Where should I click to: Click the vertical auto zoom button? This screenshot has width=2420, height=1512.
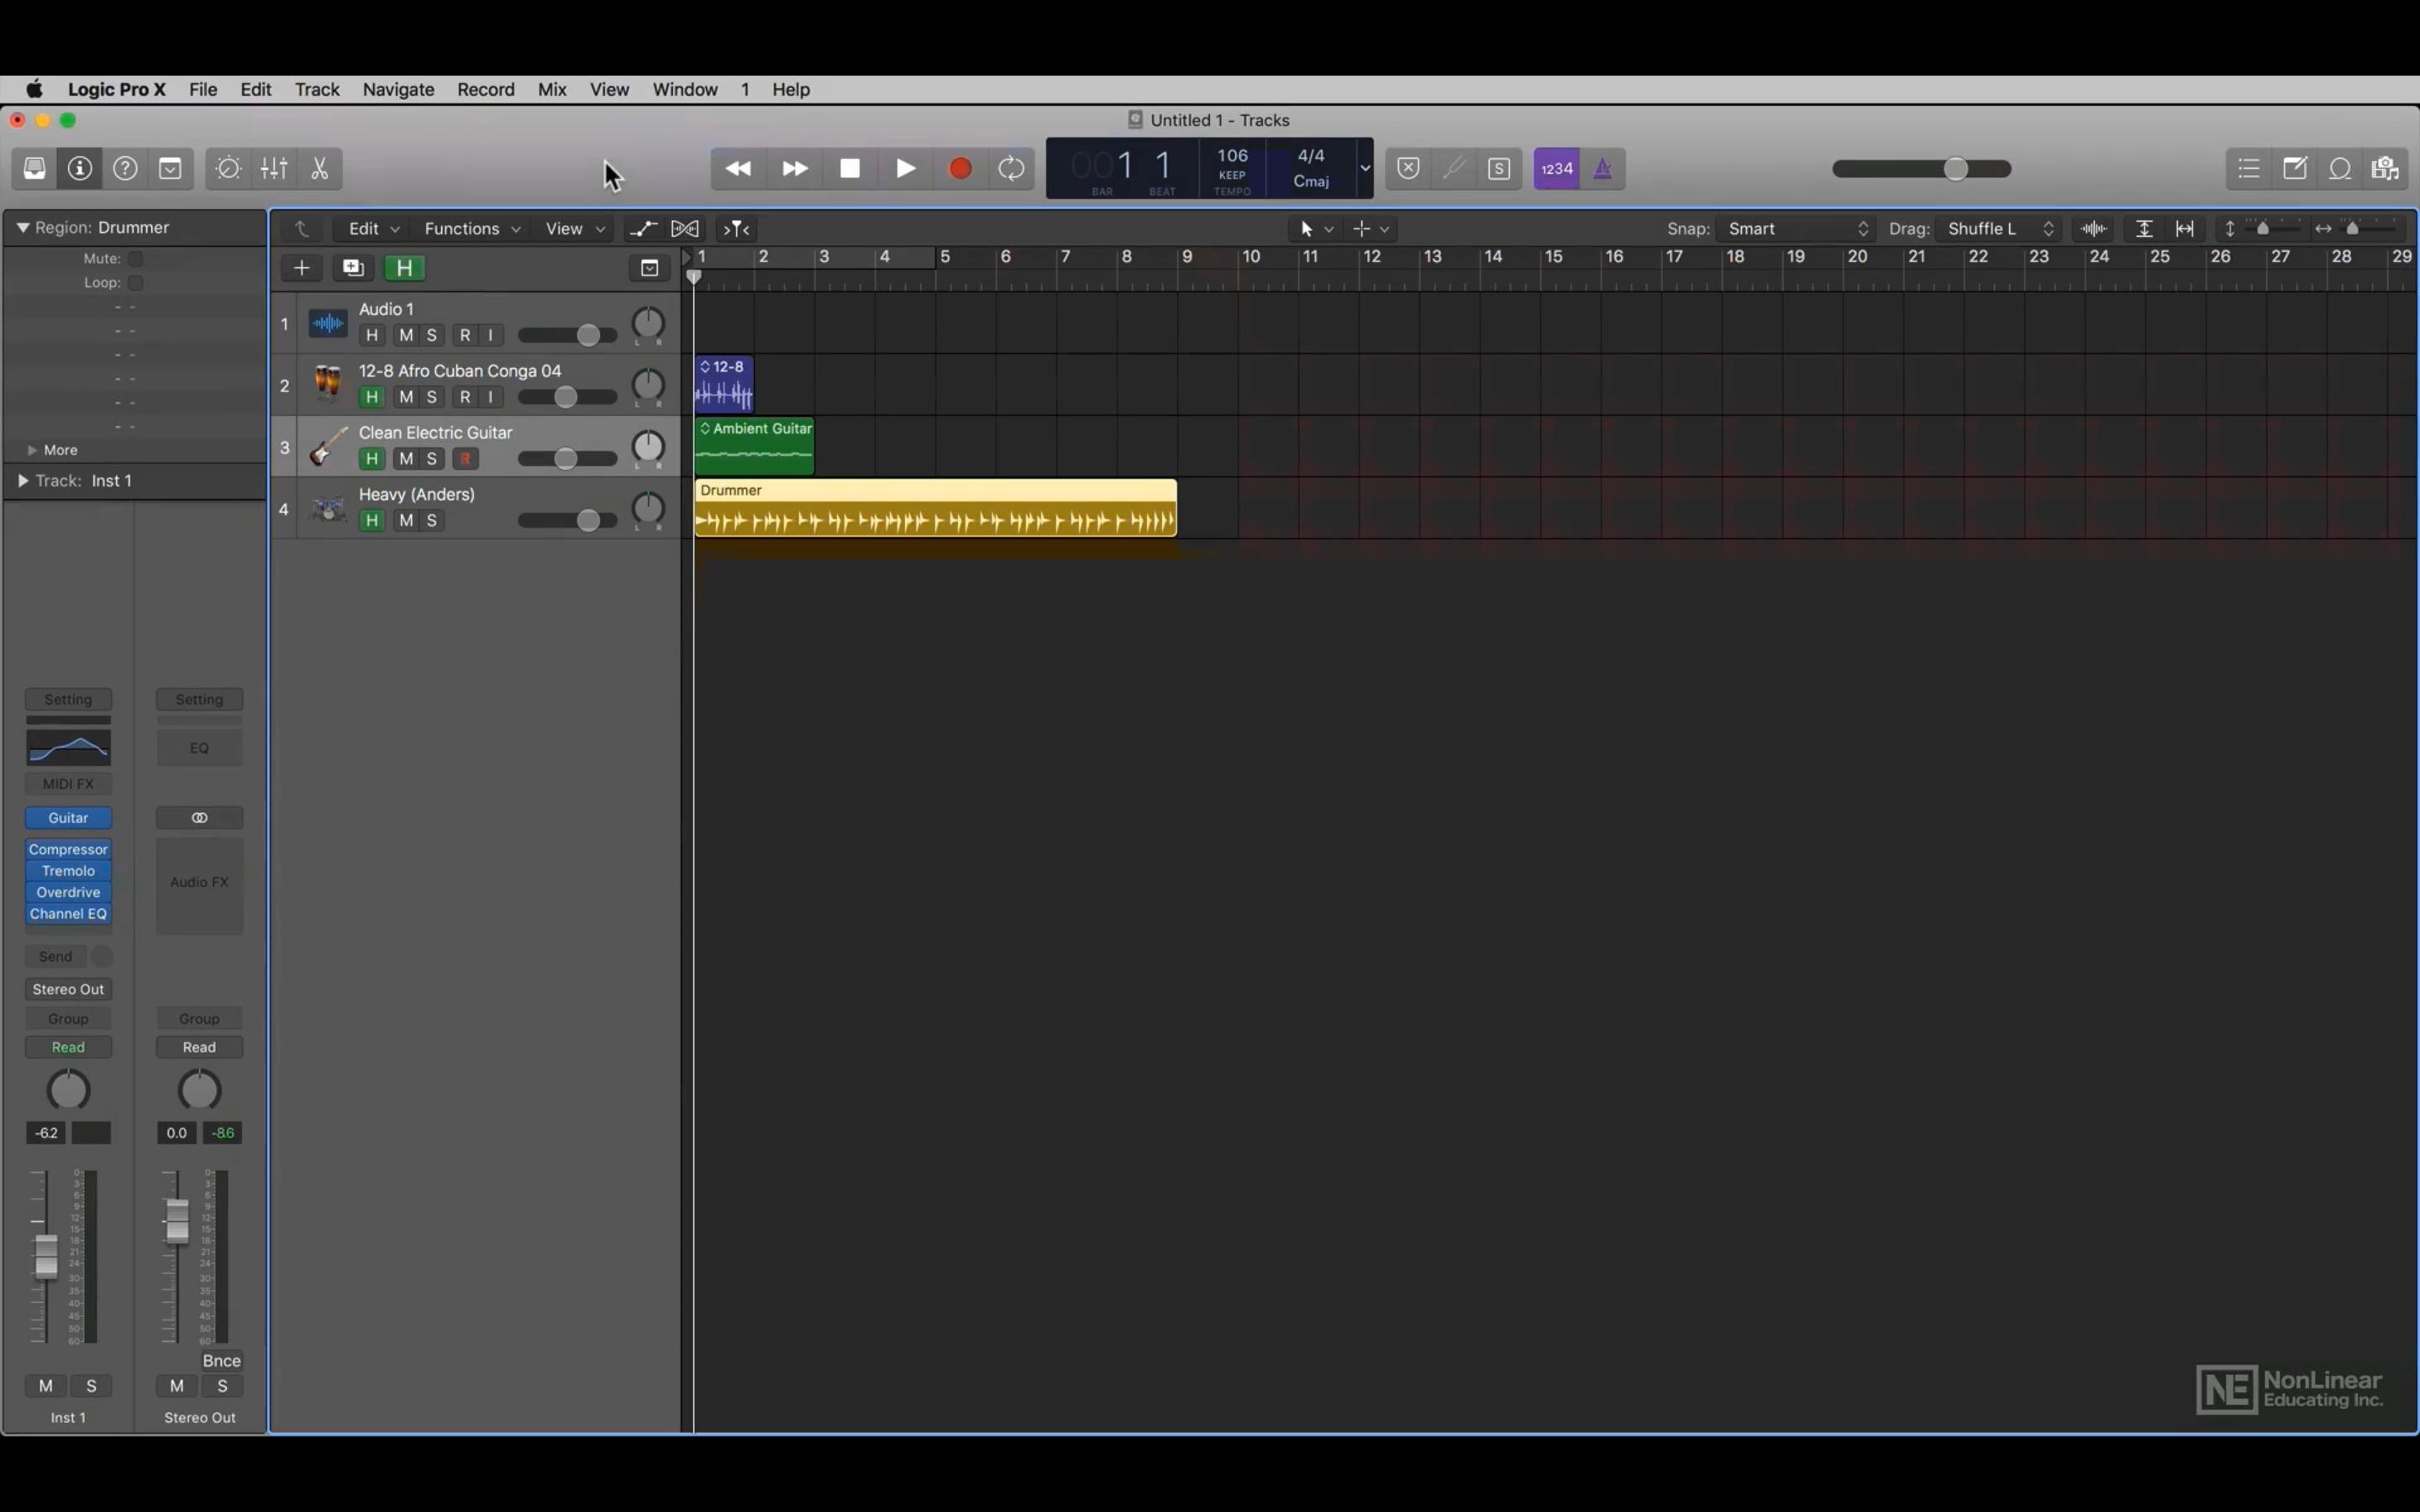click(2144, 229)
